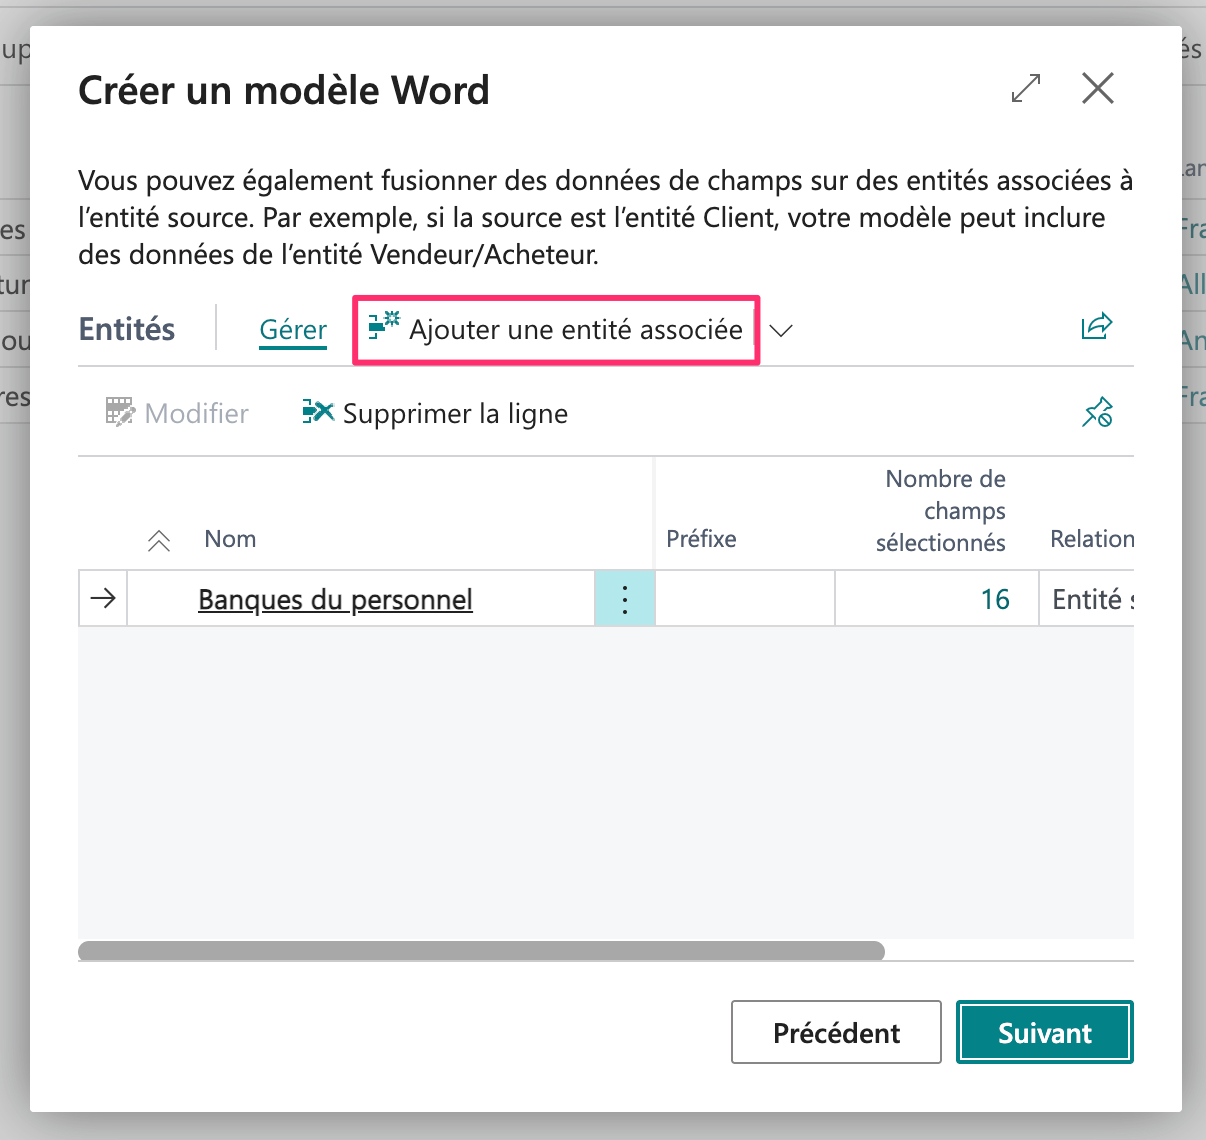Click the double-chevron sort icon beside Nom
1206x1140 pixels.
[158, 541]
